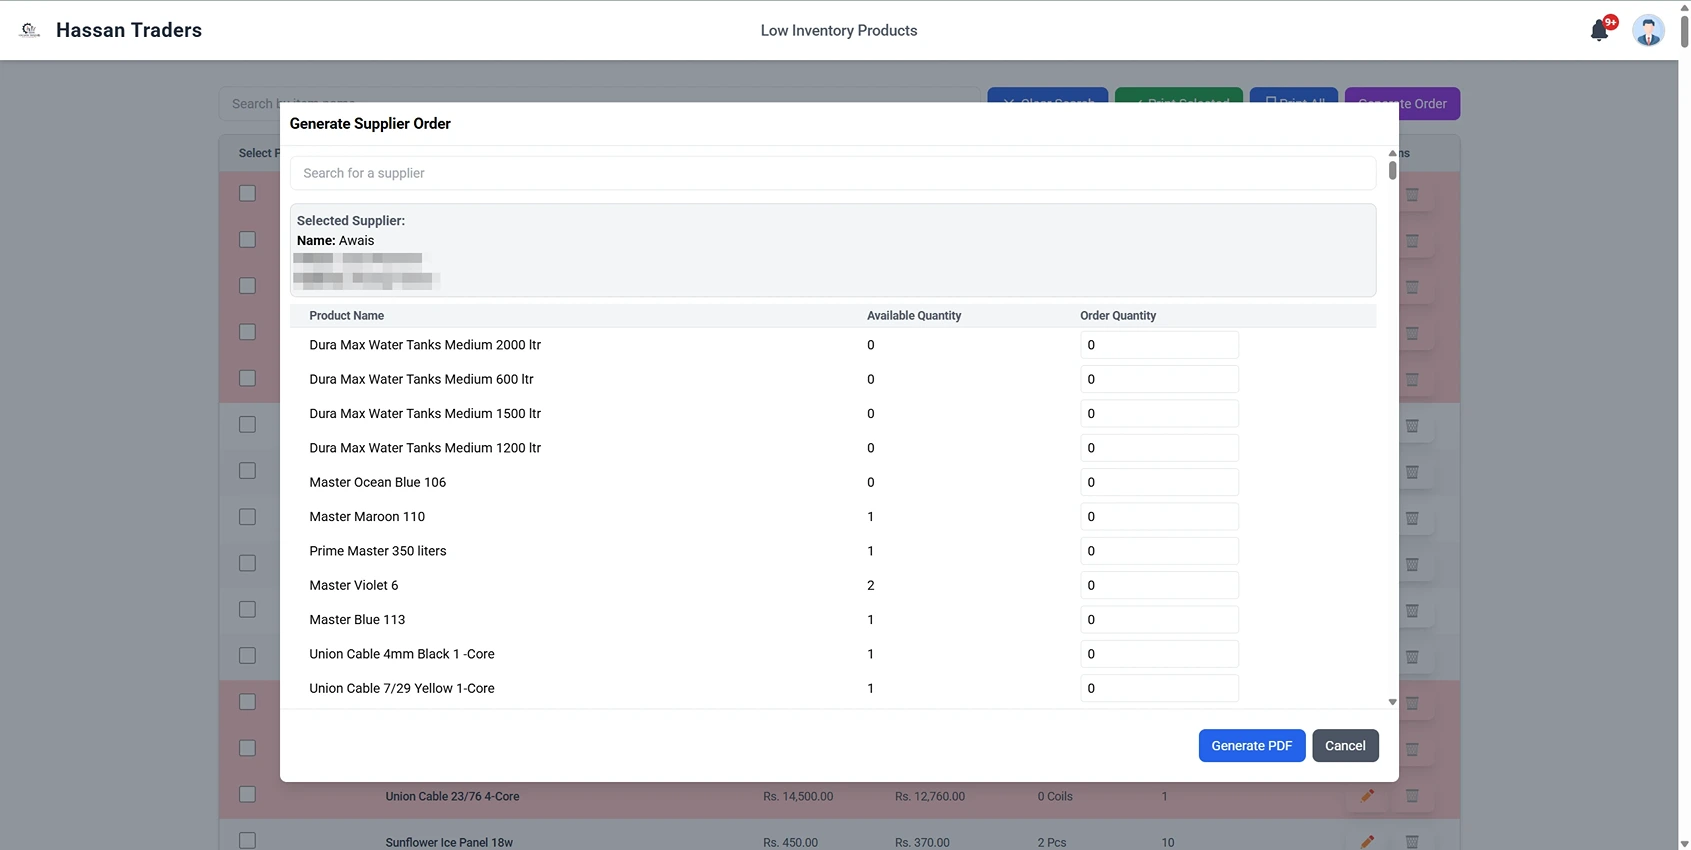Image resolution: width=1691 pixels, height=850 pixels.
Task: Click edit pencil for Sunflower Ice Panel 18w
Action: [1367, 842]
